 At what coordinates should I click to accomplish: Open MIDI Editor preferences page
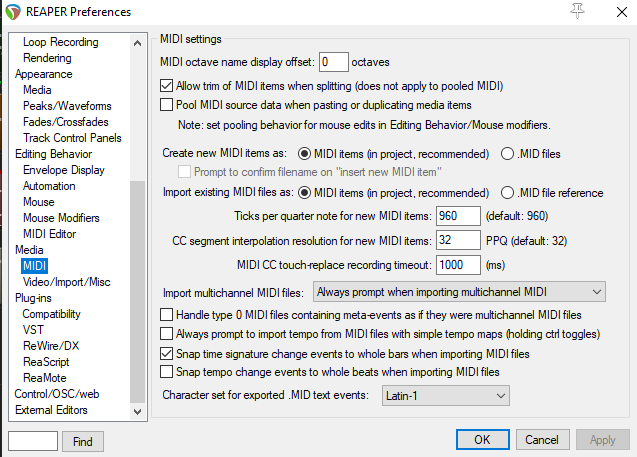click(x=50, y=234)
